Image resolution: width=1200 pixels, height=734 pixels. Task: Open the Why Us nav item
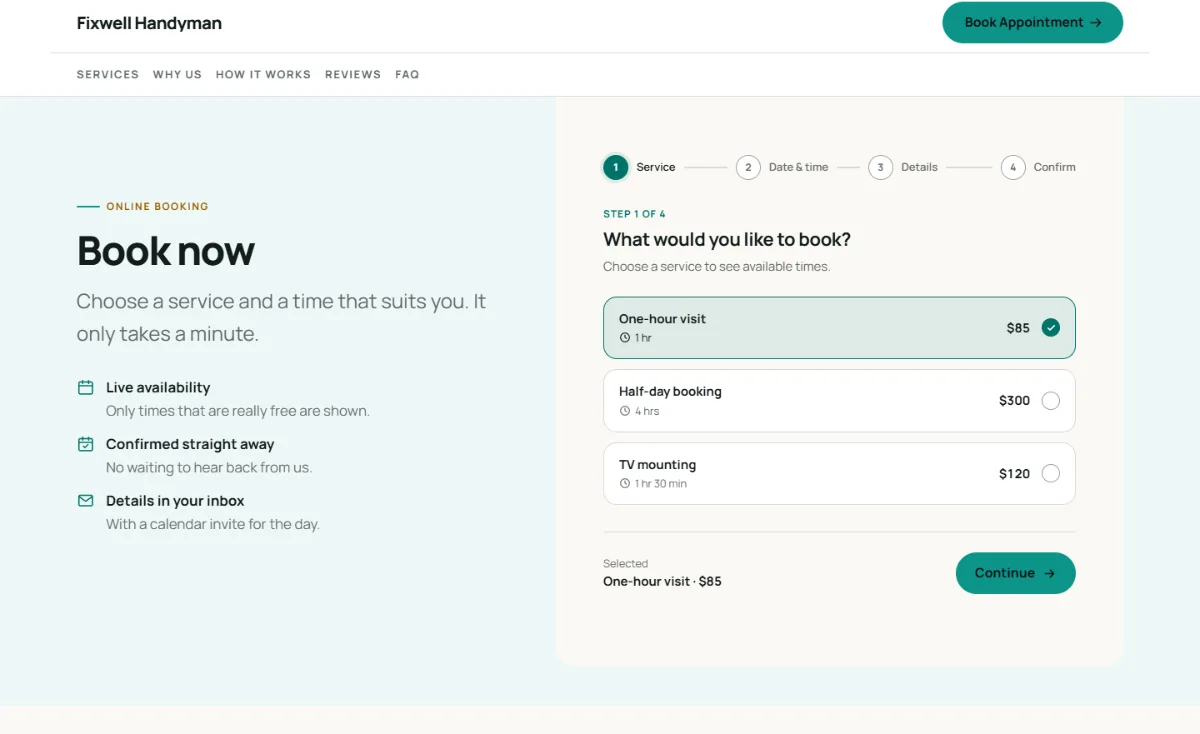pos(177,75)
